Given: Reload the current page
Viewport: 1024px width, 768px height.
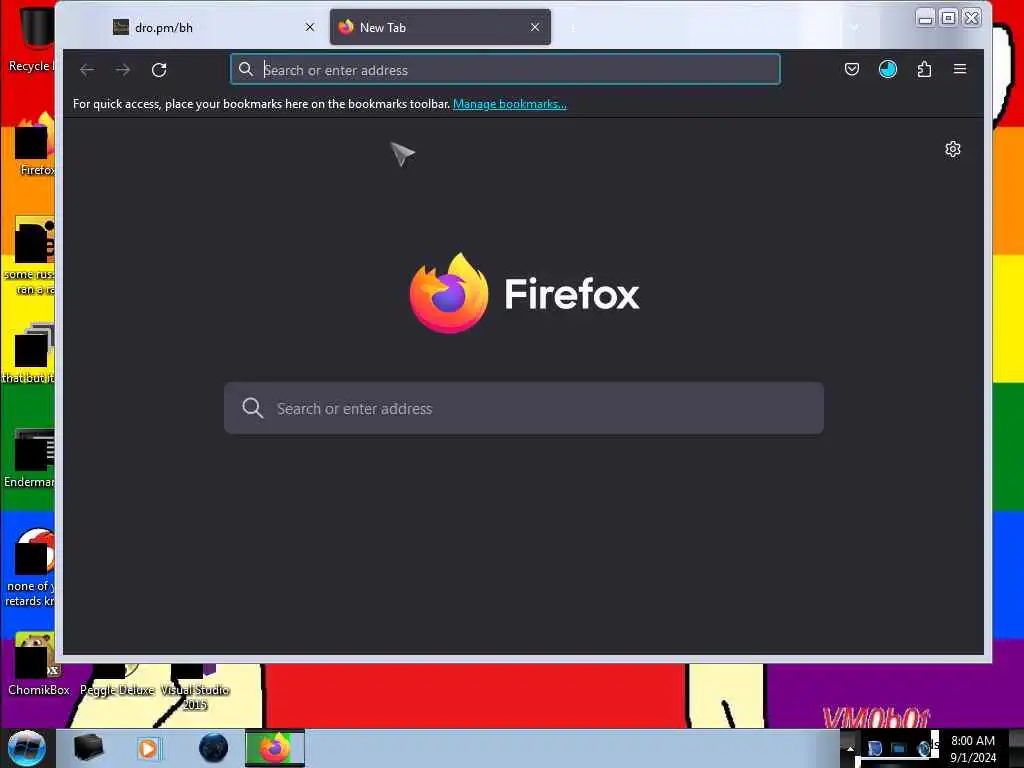Looking at the screenshot, I should click(159, 70).
